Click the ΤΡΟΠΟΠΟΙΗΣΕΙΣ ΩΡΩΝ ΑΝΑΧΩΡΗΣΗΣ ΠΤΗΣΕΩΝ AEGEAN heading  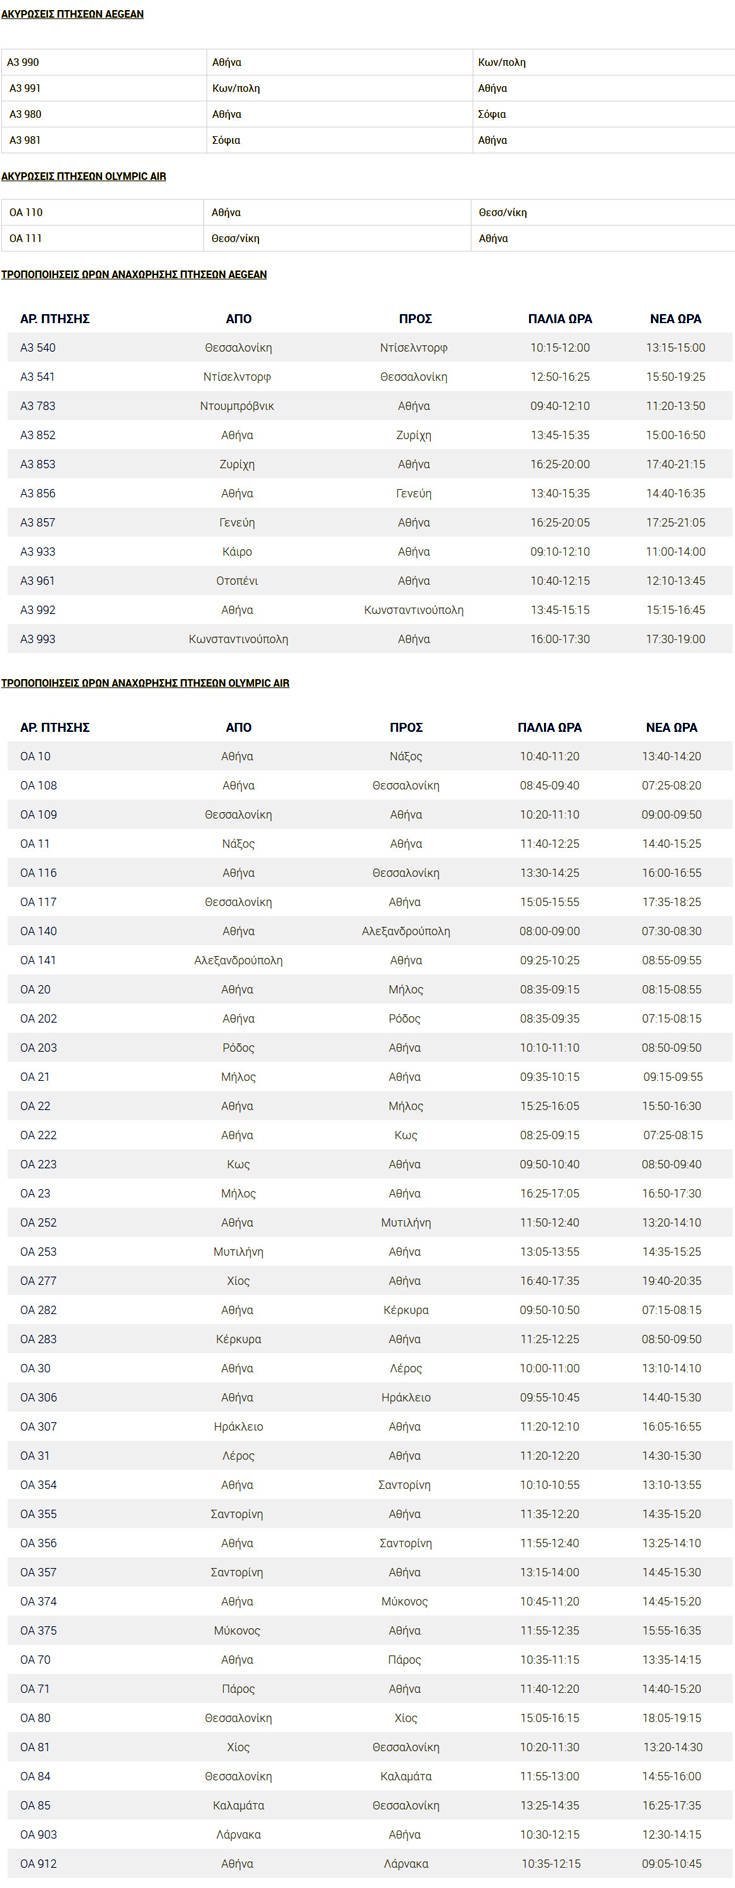click(x=134, y=274)
